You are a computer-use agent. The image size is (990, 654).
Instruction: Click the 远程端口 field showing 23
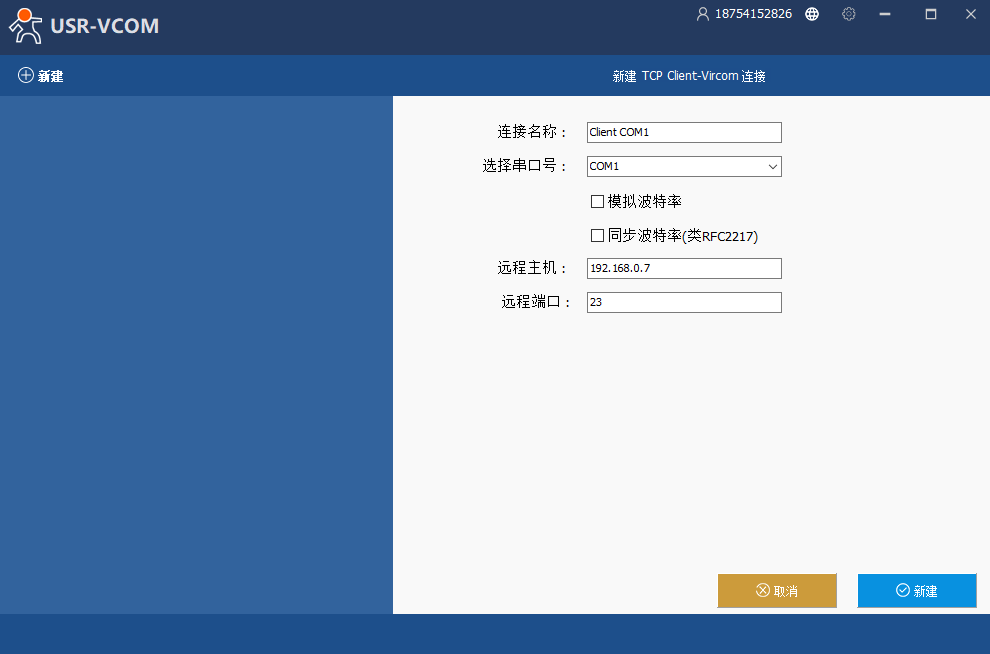683,302
